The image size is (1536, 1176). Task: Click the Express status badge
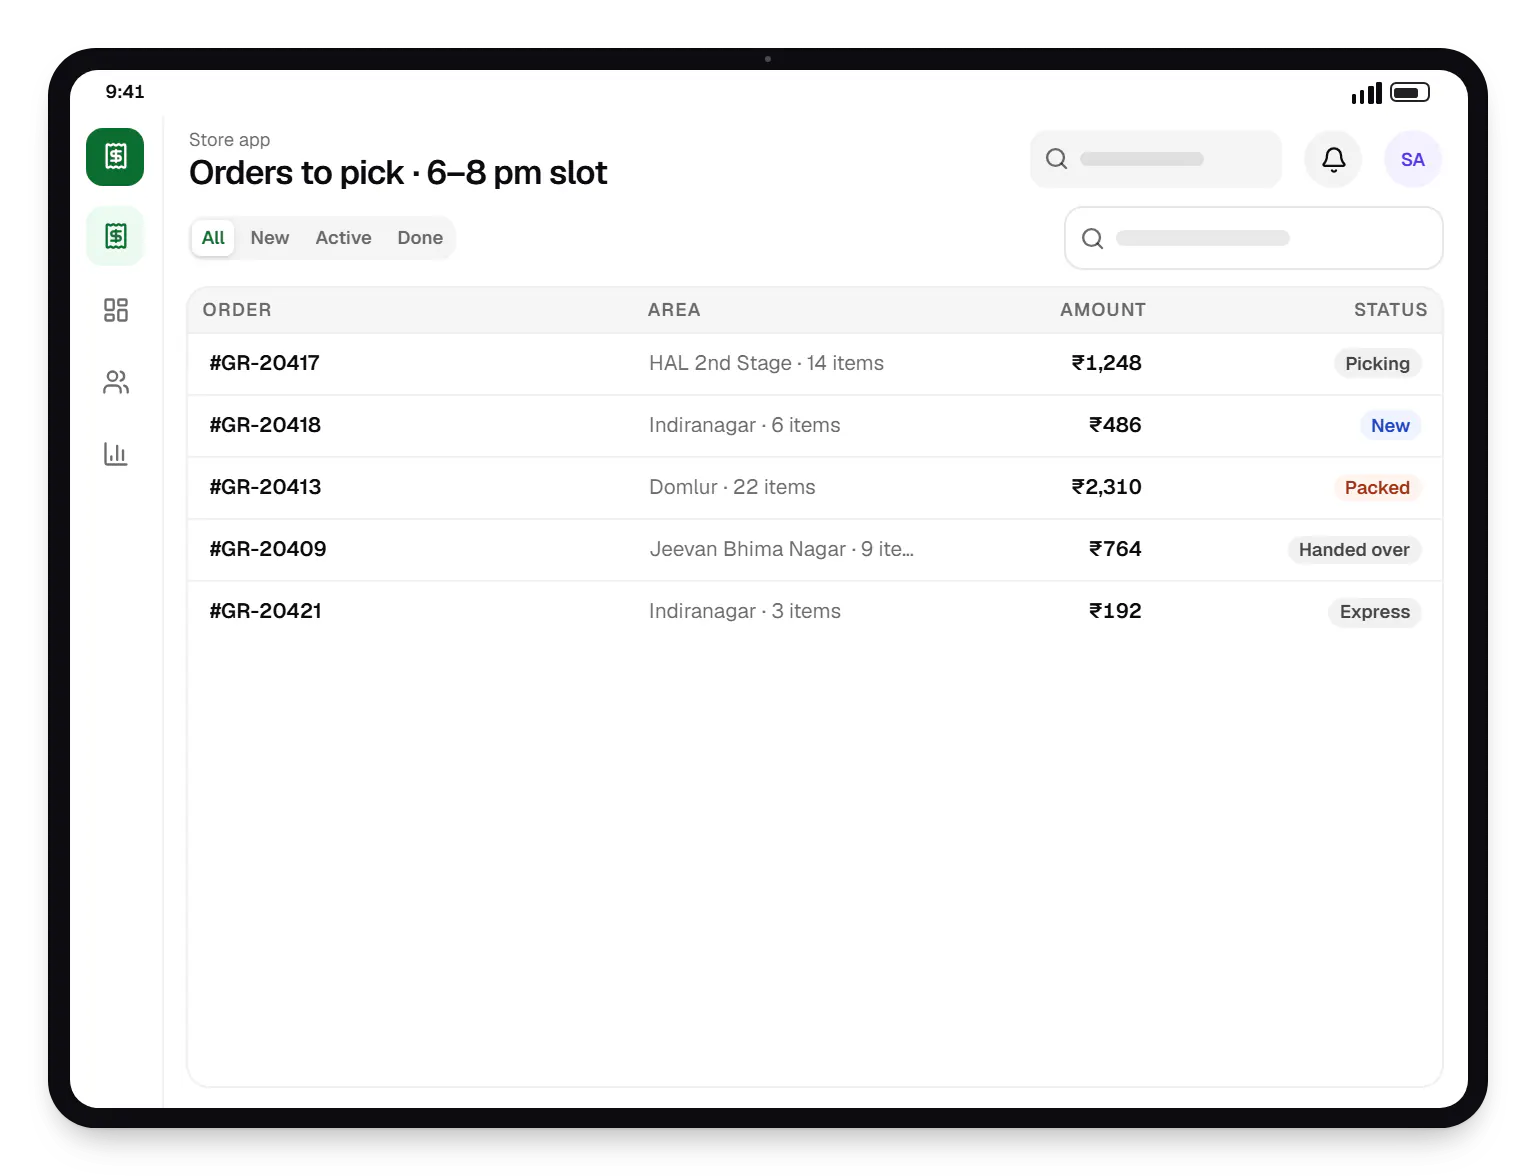click(1374, 612)
